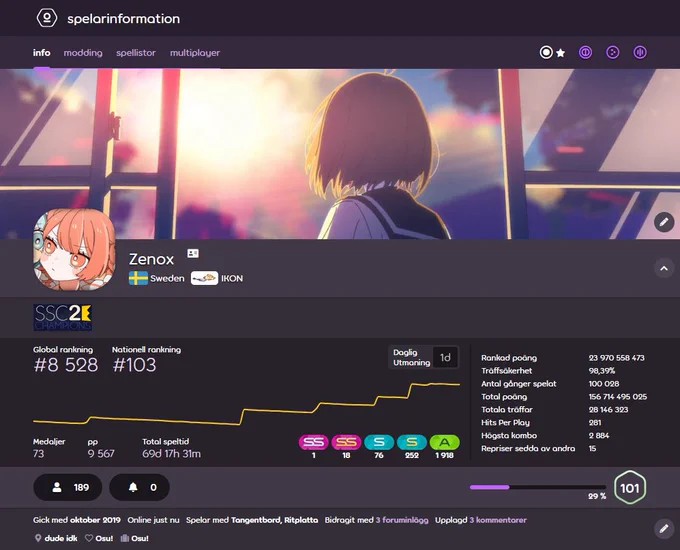The image size is (680, 550).
Task: Select the osu!mania mode icon
Action: [640, 52]
